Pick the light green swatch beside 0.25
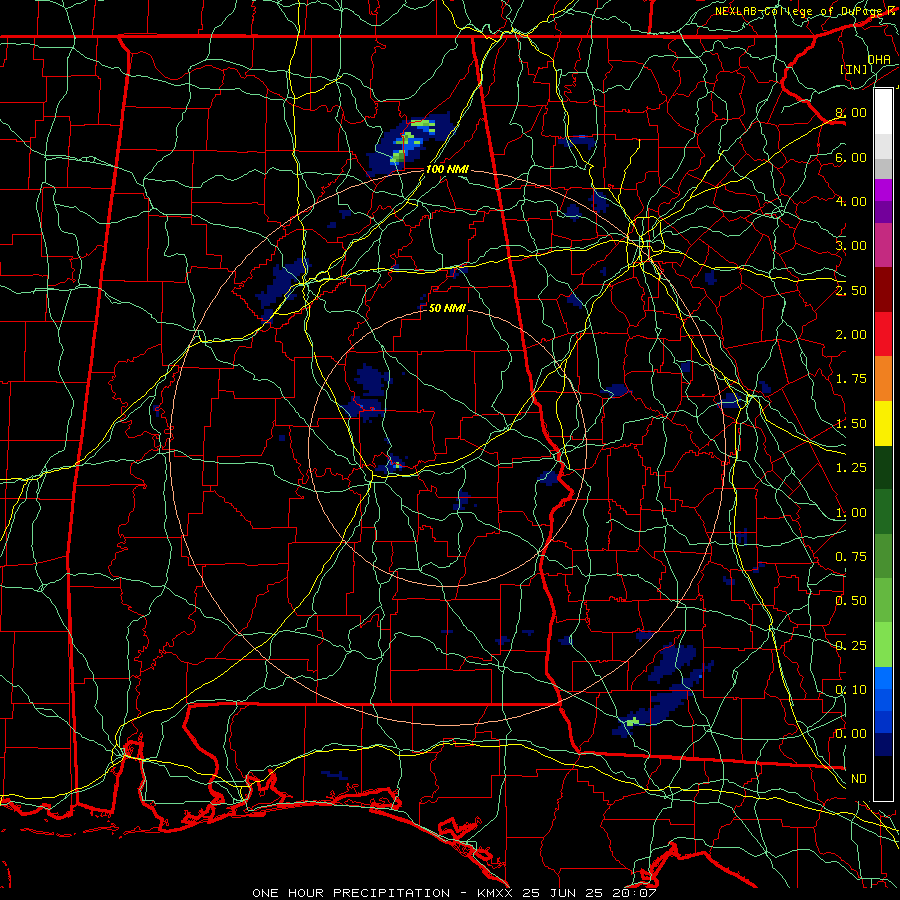Screen dimensions: 900x900 (883, 645)
